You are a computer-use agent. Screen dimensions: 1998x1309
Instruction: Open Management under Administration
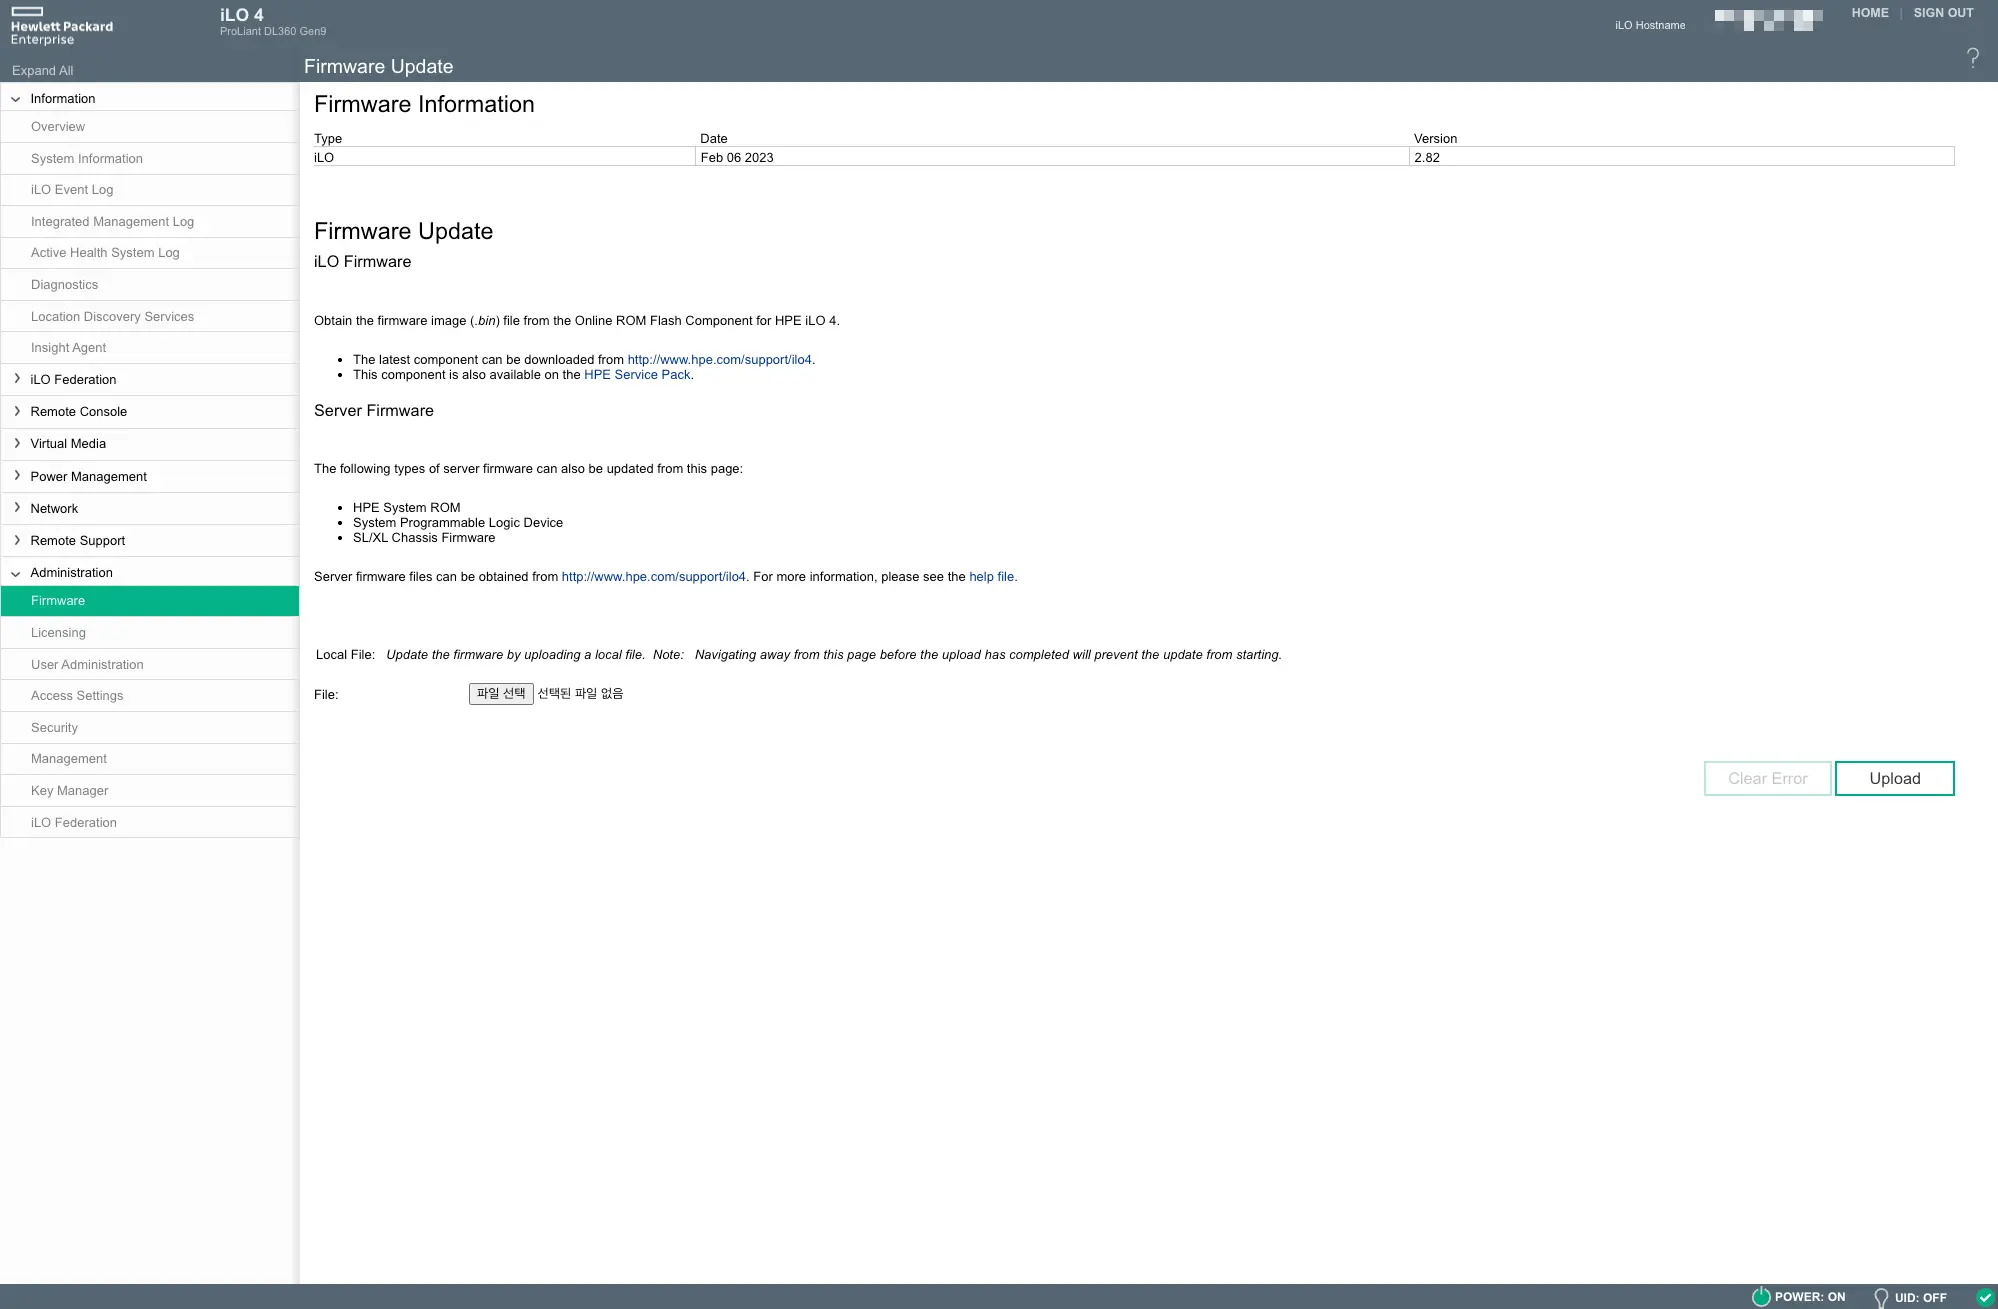[x=68, y=759]
